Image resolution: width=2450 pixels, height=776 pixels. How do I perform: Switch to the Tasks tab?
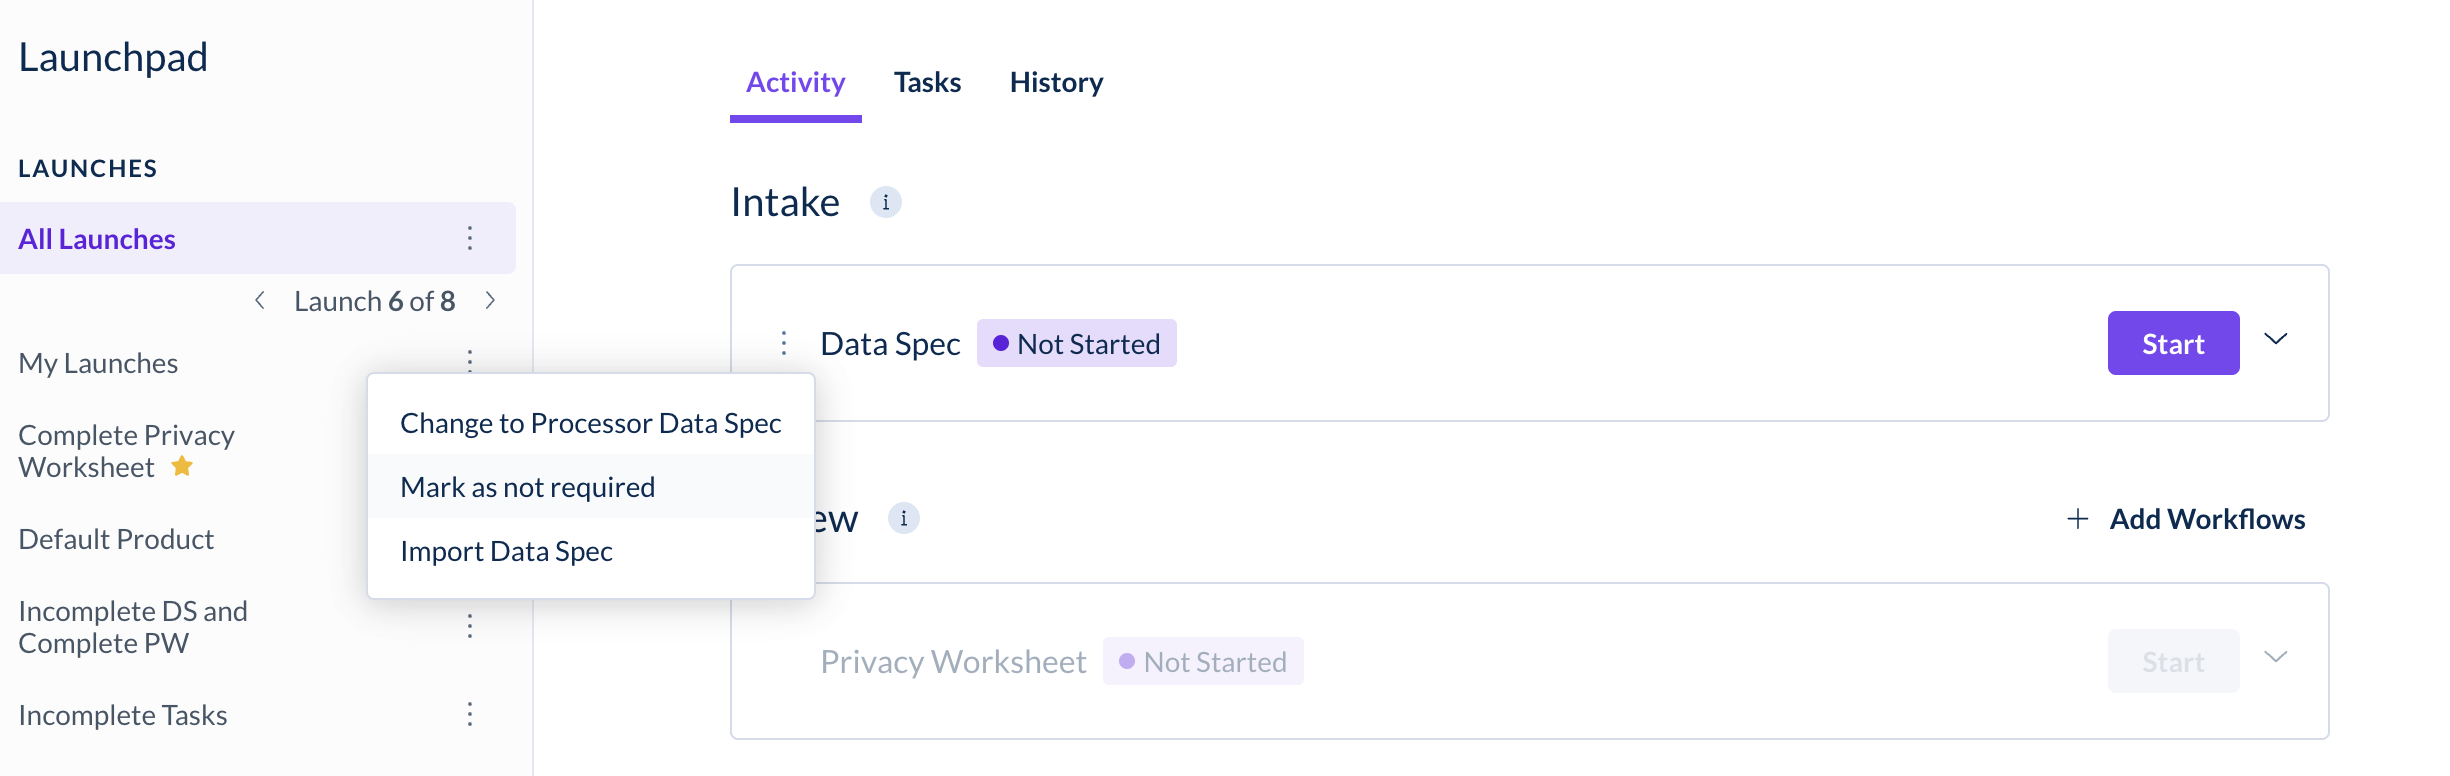[x=927, y=82]
